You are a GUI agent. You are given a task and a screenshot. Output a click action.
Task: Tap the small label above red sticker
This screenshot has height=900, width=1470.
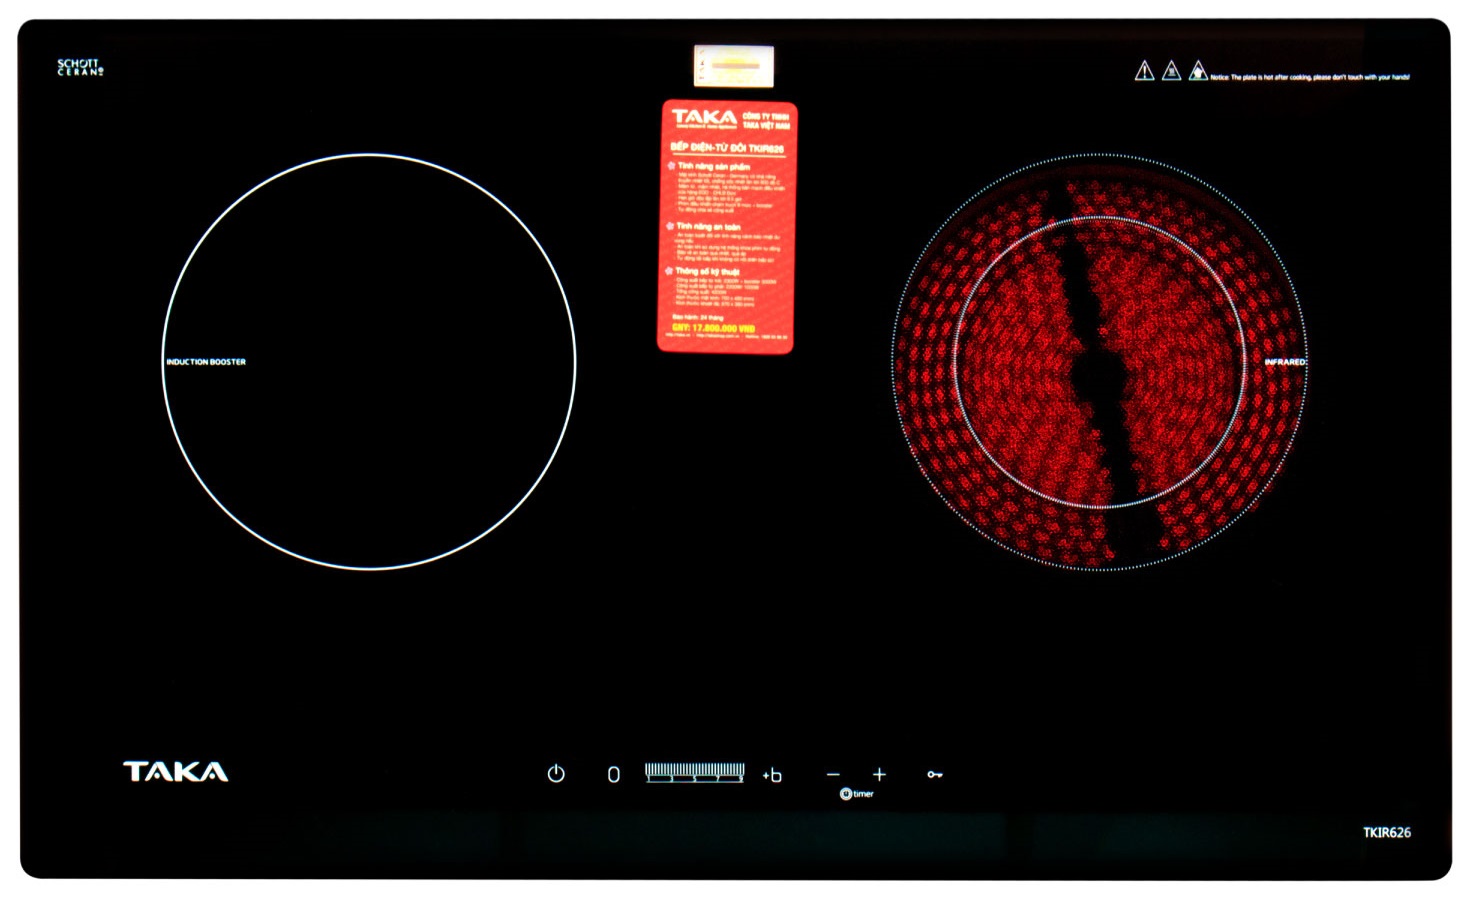[734, 66]
